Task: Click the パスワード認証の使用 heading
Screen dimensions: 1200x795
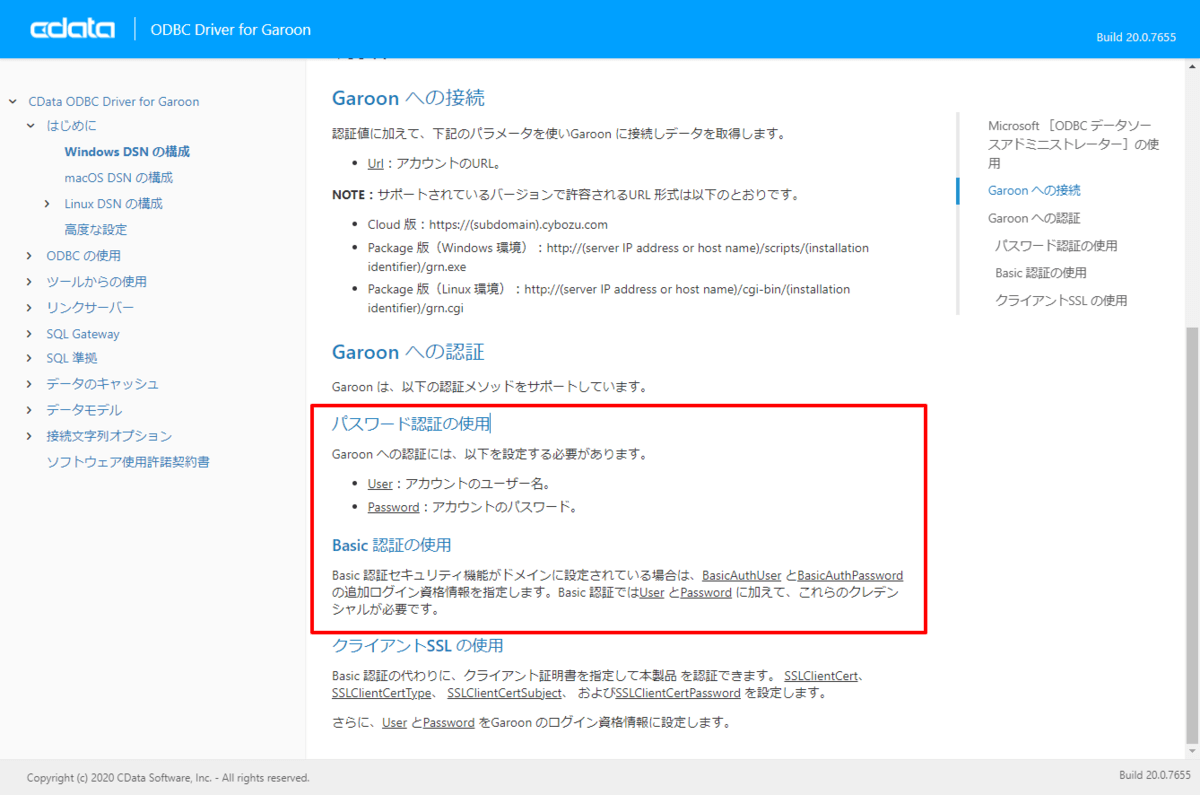Action: tap(411, 424)
